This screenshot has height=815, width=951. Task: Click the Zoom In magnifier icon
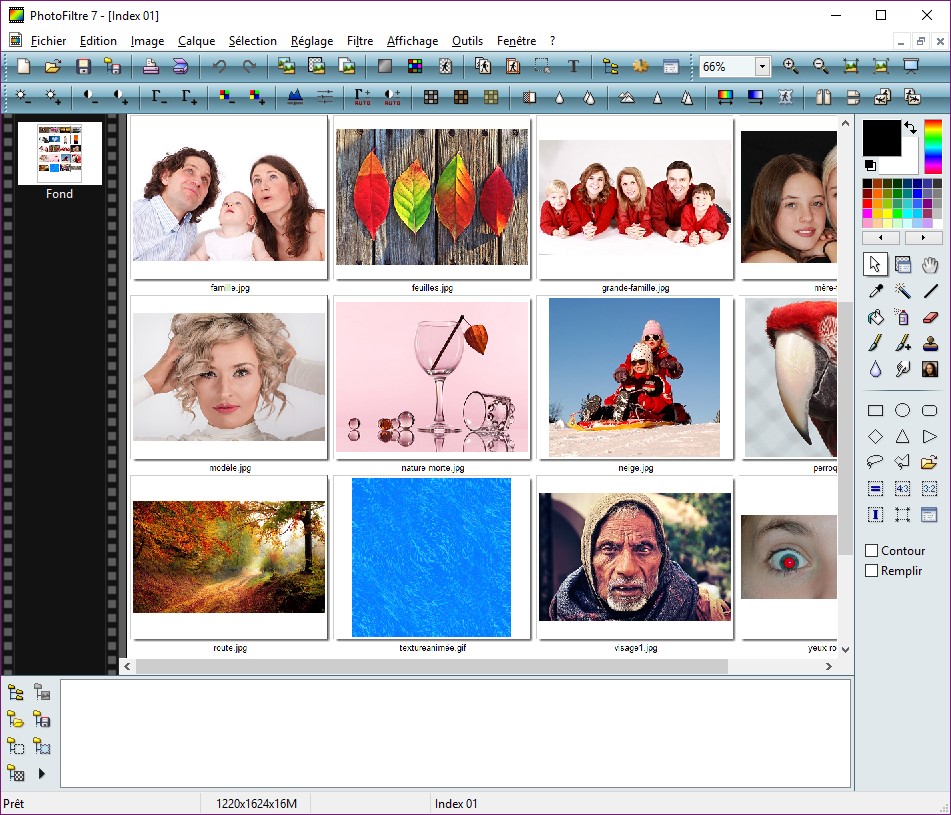coord(791,67)
